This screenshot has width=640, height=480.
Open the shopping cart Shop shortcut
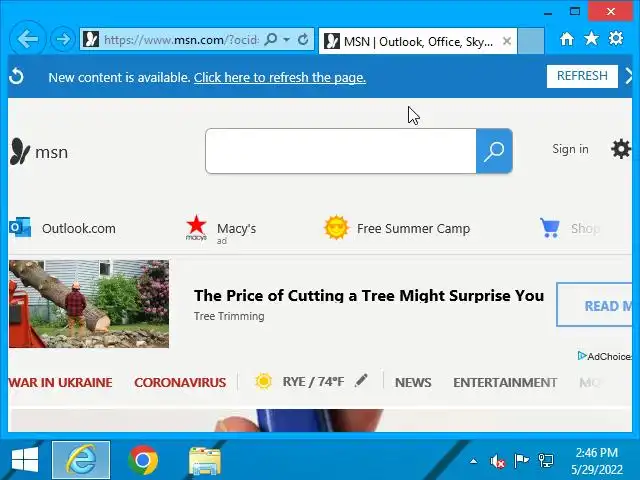coord(570,228)
